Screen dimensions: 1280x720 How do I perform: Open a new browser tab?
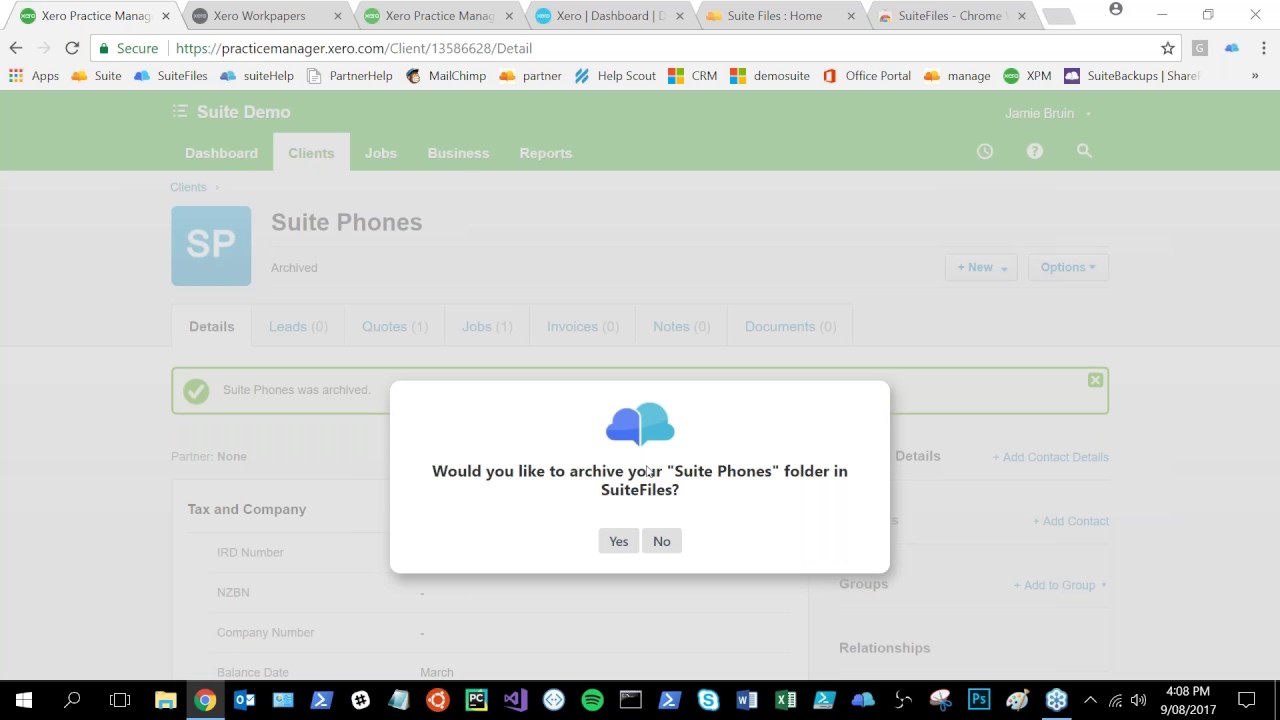point(1057,17)
